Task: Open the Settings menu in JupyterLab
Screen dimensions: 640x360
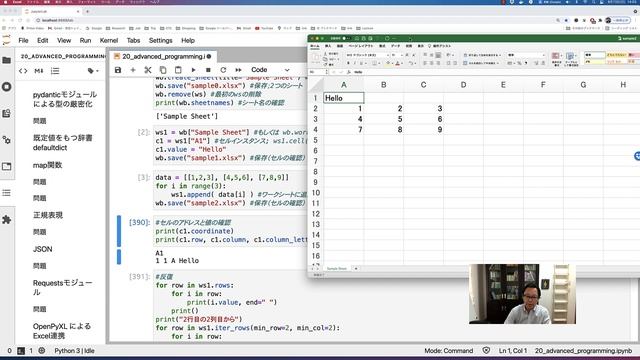Action: click(x=160, y=40)
